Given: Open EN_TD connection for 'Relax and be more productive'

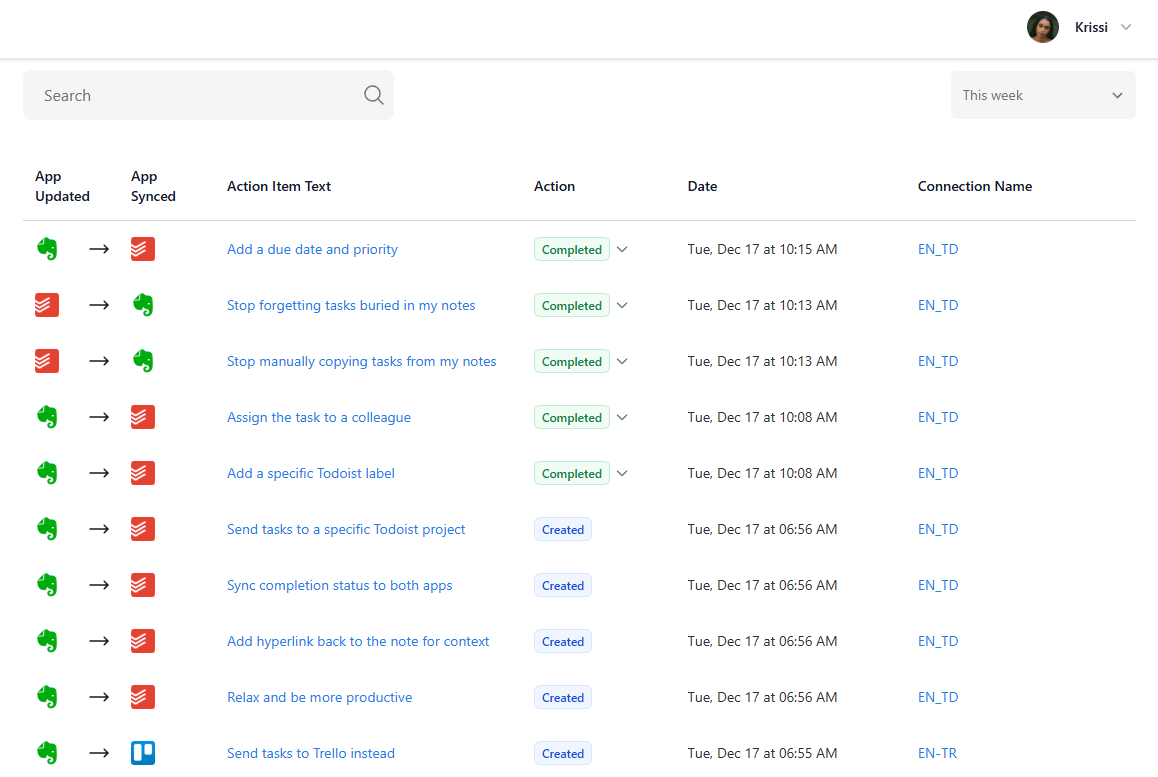Looking at the screenshot, I should click(x=938, y=697).
